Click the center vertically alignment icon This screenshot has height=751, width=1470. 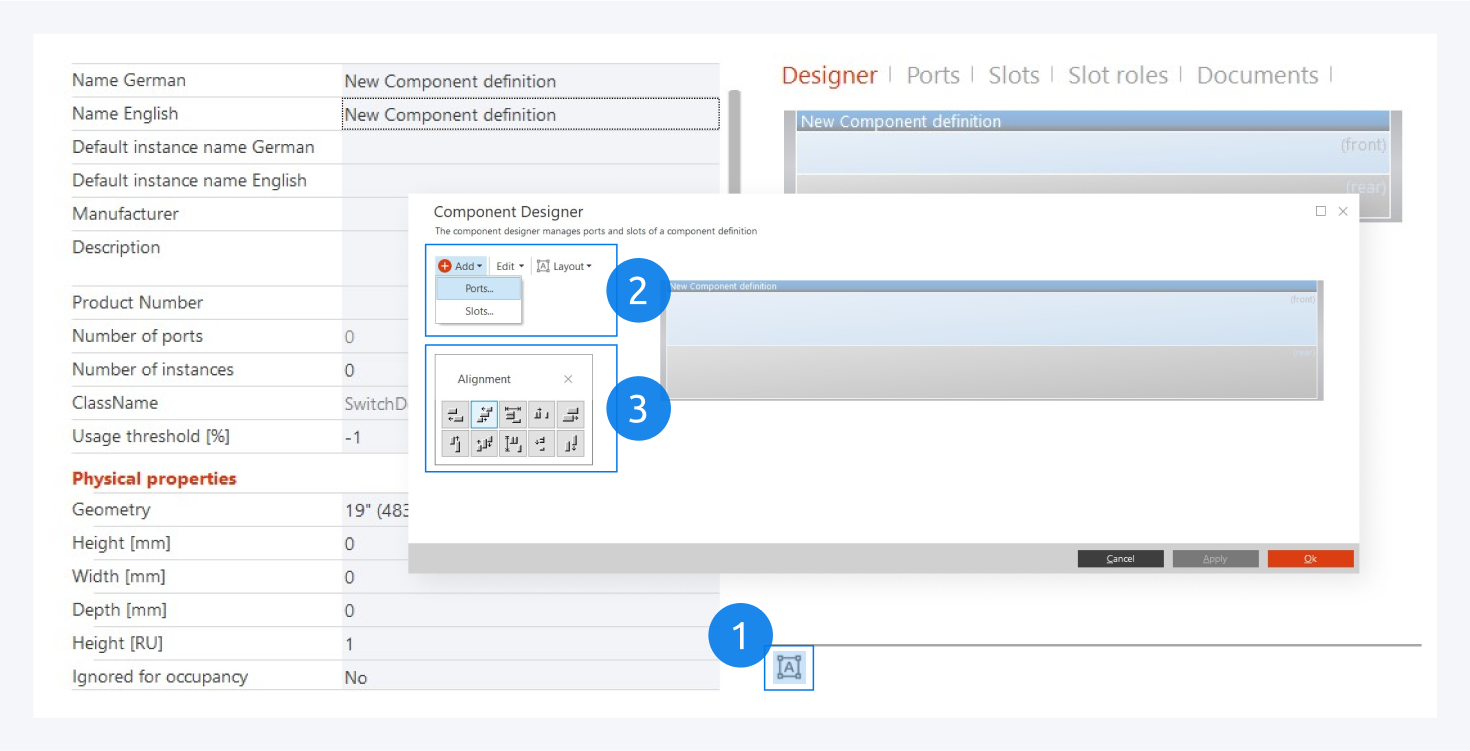[x=485, y=444]
